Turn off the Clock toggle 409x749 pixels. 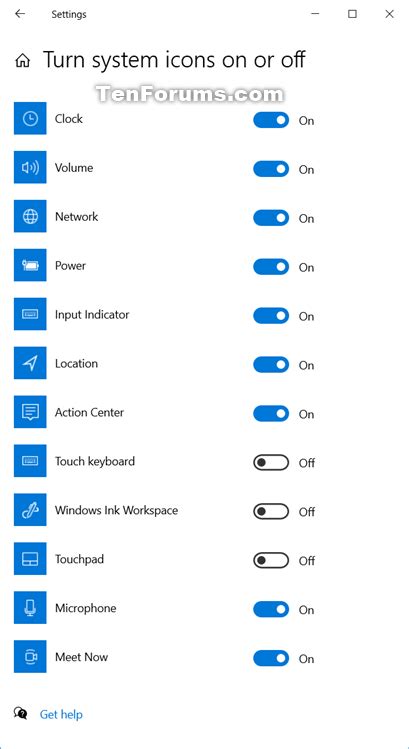(x=271, y=120)
